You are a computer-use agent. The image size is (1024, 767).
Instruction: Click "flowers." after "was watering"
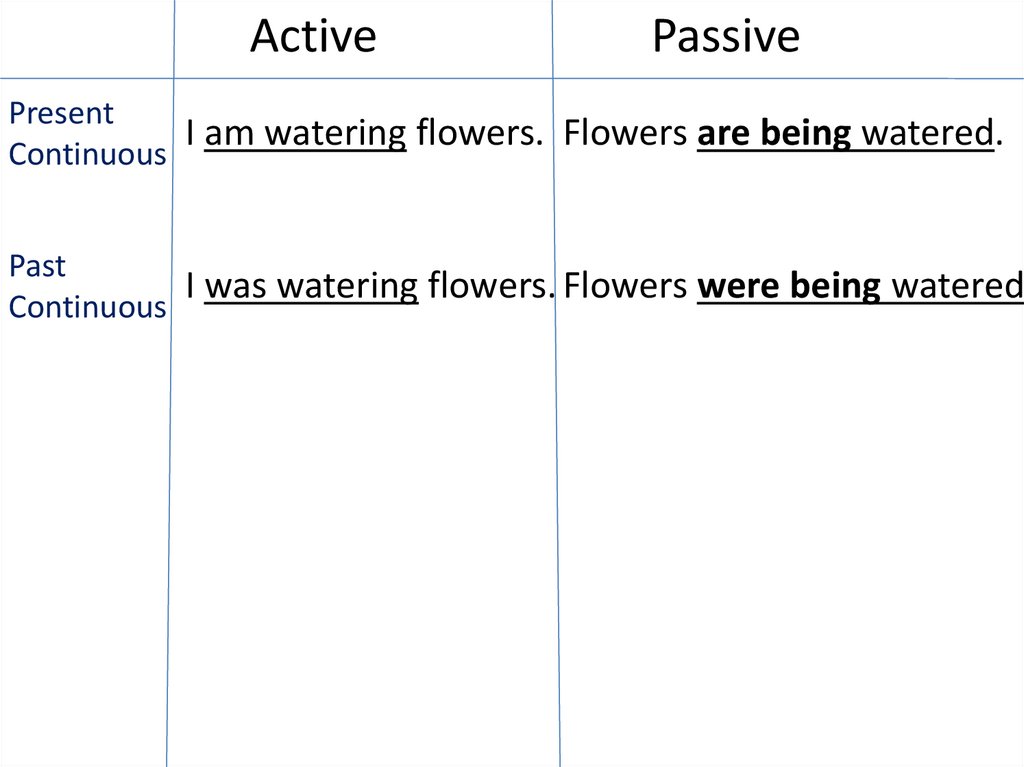[490, 286]
